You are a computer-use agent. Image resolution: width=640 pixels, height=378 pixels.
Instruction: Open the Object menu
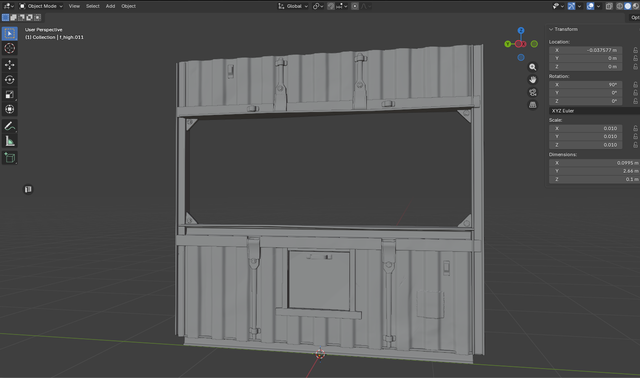pyautogui.click(x=128, y=6)
